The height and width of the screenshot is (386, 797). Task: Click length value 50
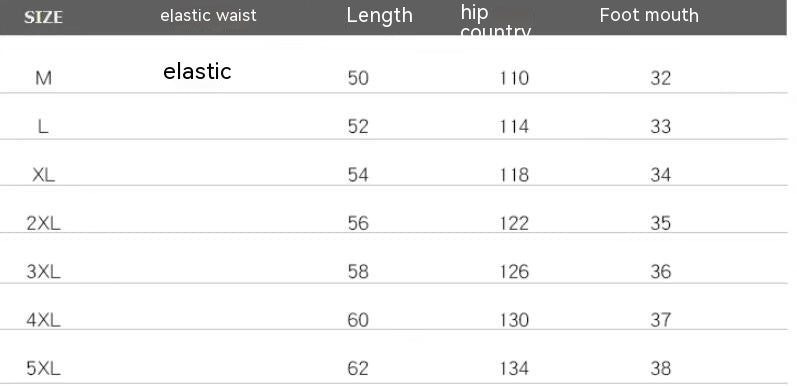[358, 78]
